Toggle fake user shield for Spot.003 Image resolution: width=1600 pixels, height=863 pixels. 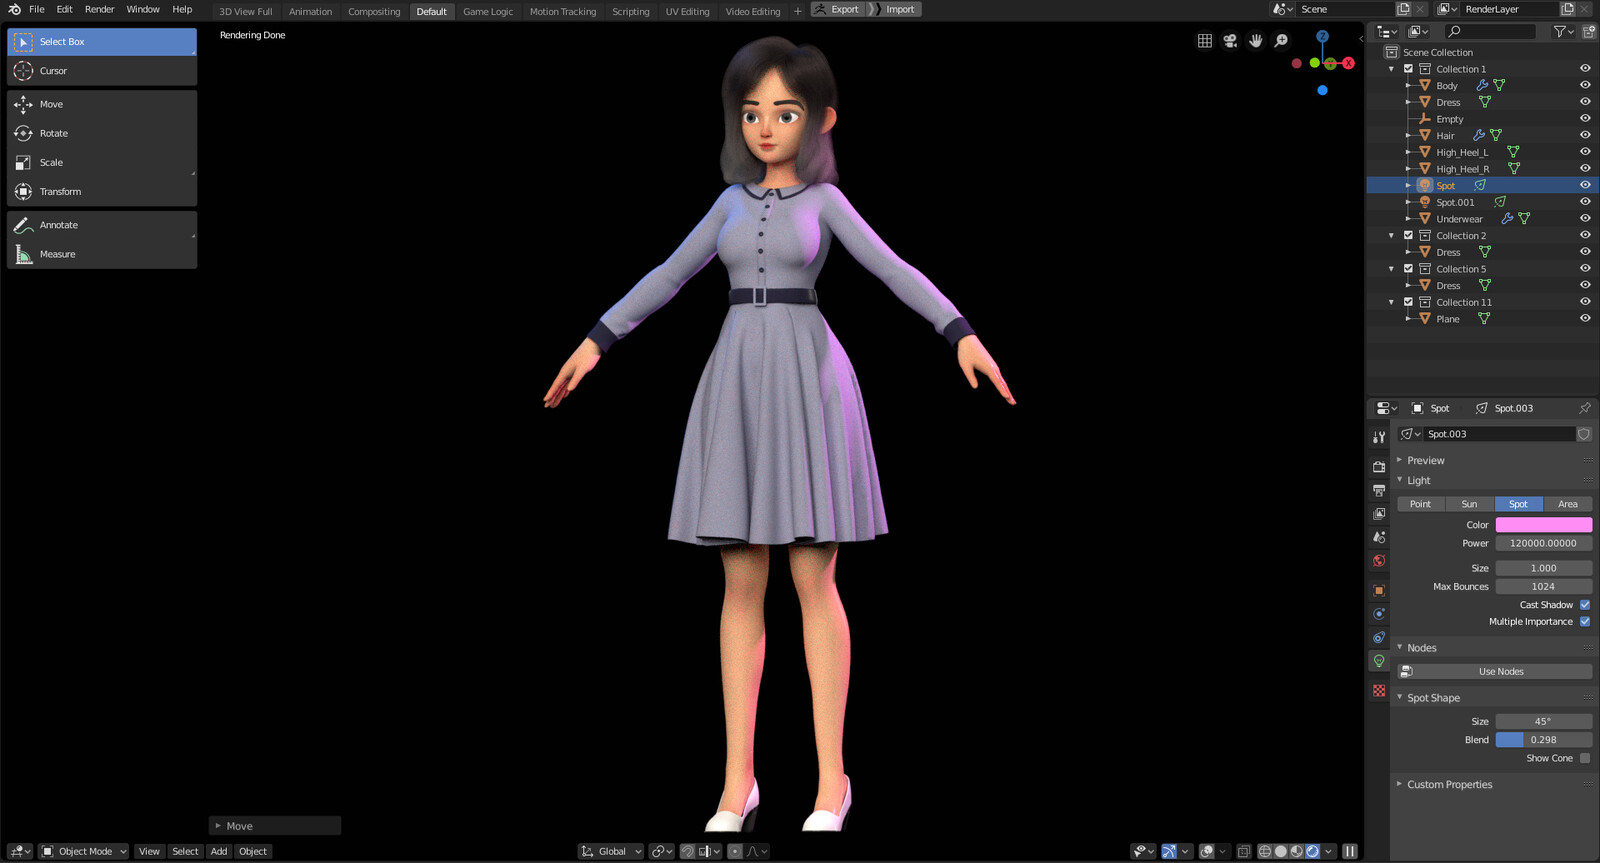click(1584, 434)
